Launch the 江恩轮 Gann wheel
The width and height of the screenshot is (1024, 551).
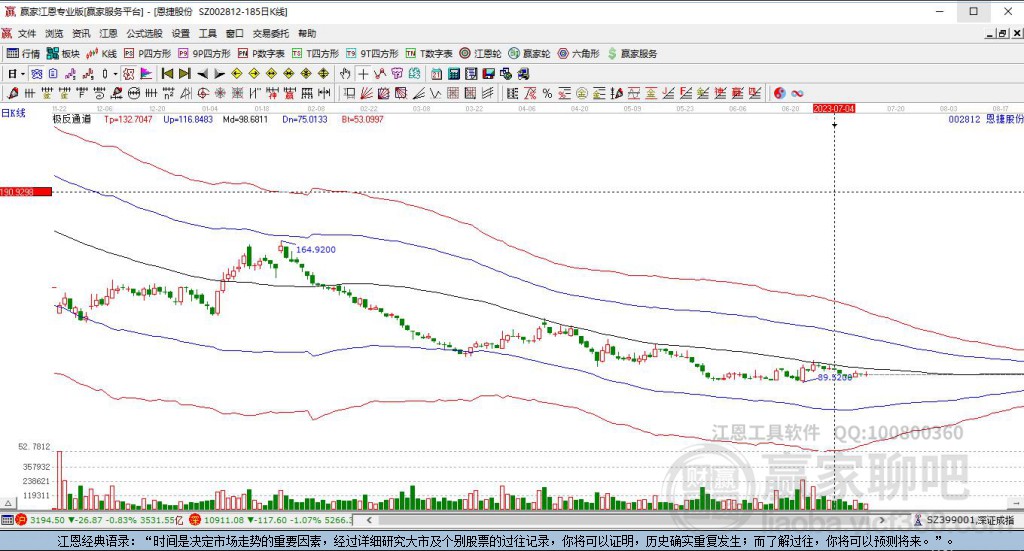[x=481, y=54]
